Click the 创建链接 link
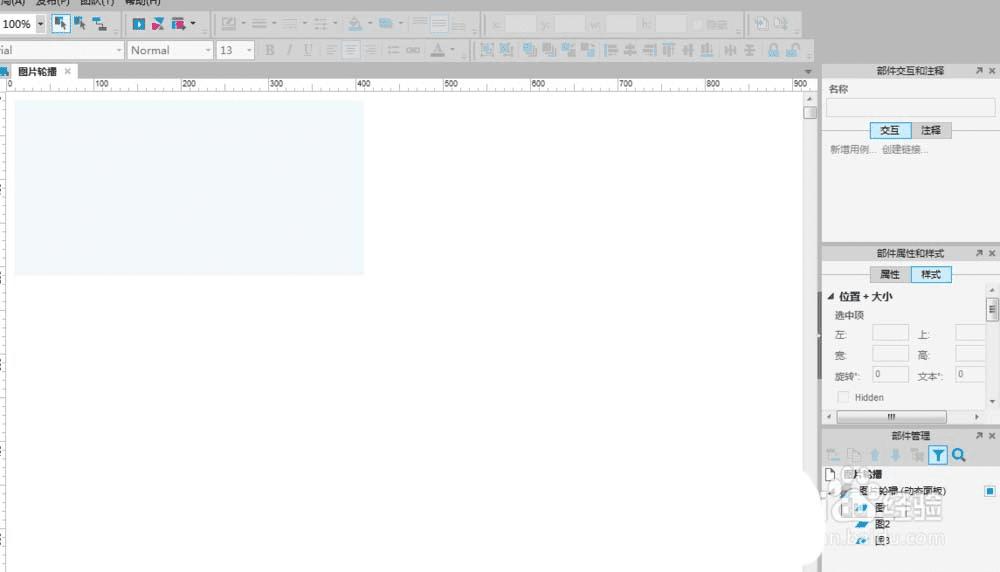 click(904, 149)
